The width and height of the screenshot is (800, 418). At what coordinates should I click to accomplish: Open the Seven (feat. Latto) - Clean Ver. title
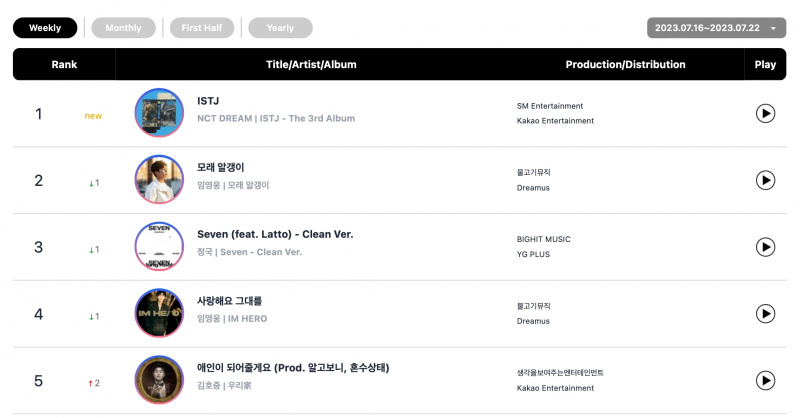tap(275, 234)
